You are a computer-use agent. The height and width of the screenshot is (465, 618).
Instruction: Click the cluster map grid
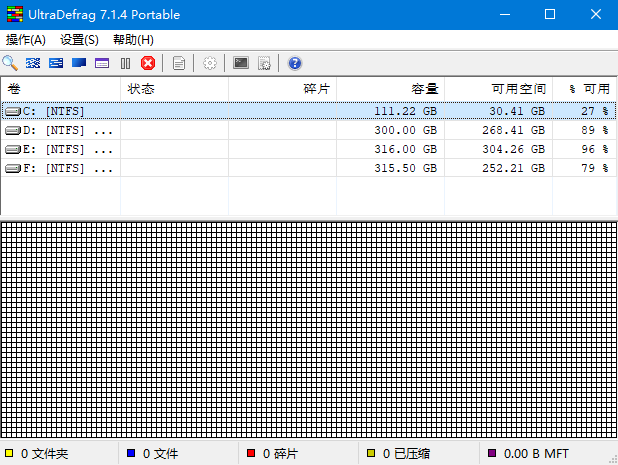(x=309, y=330)
